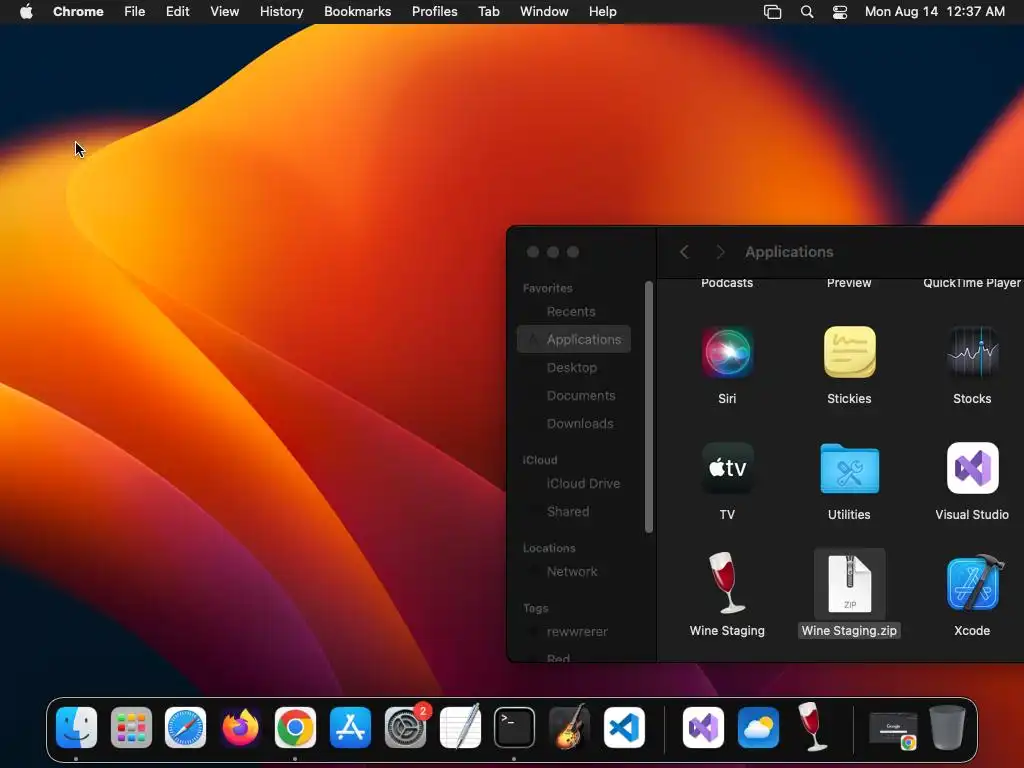Open the Profiles menu
Screen dimensions: 1024x768
click(434, 12)
